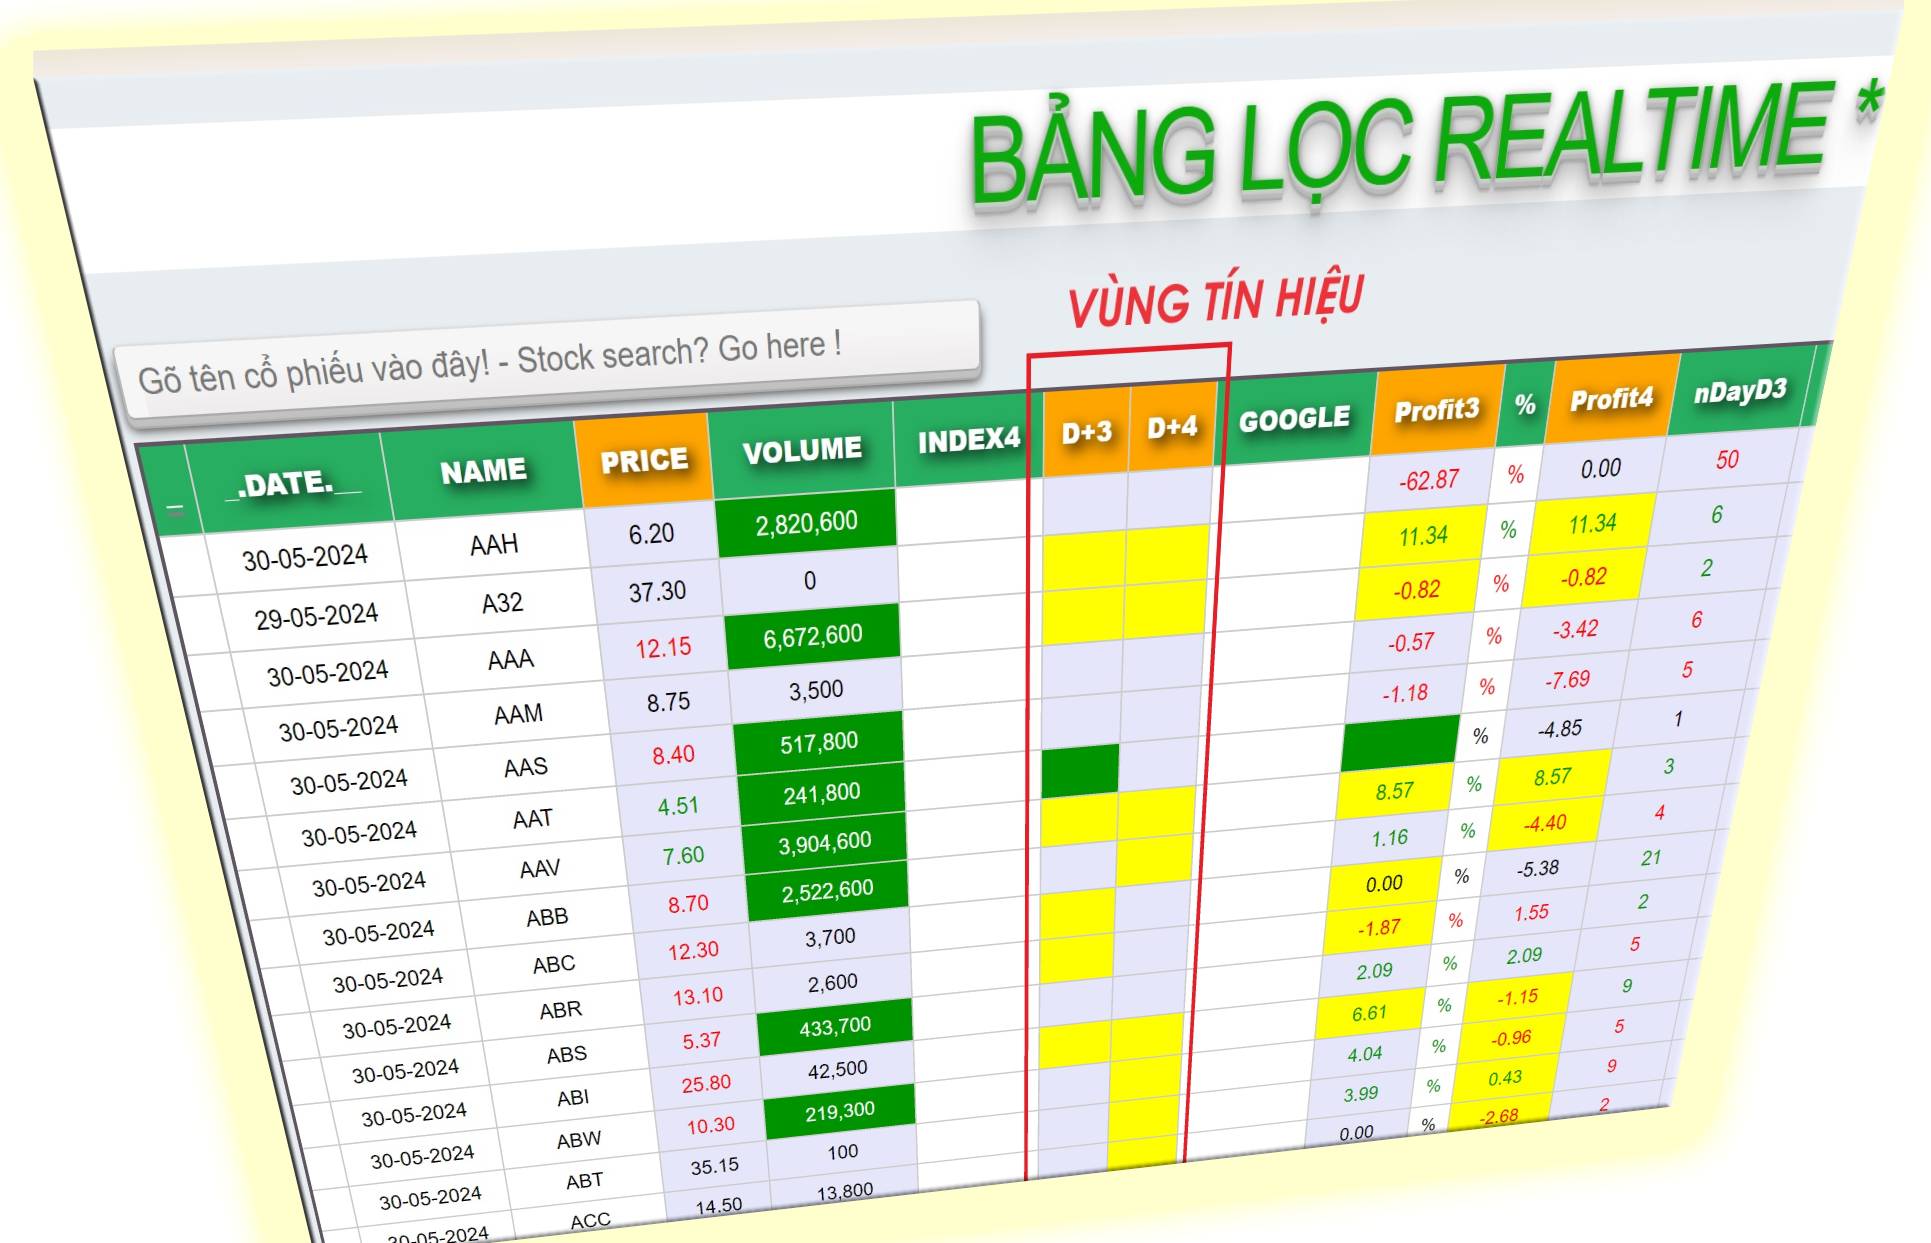Screen dimensions: 1931x1243
Task: Click the NAME column header
Action: pyautogui.click(x=483, y=470)
